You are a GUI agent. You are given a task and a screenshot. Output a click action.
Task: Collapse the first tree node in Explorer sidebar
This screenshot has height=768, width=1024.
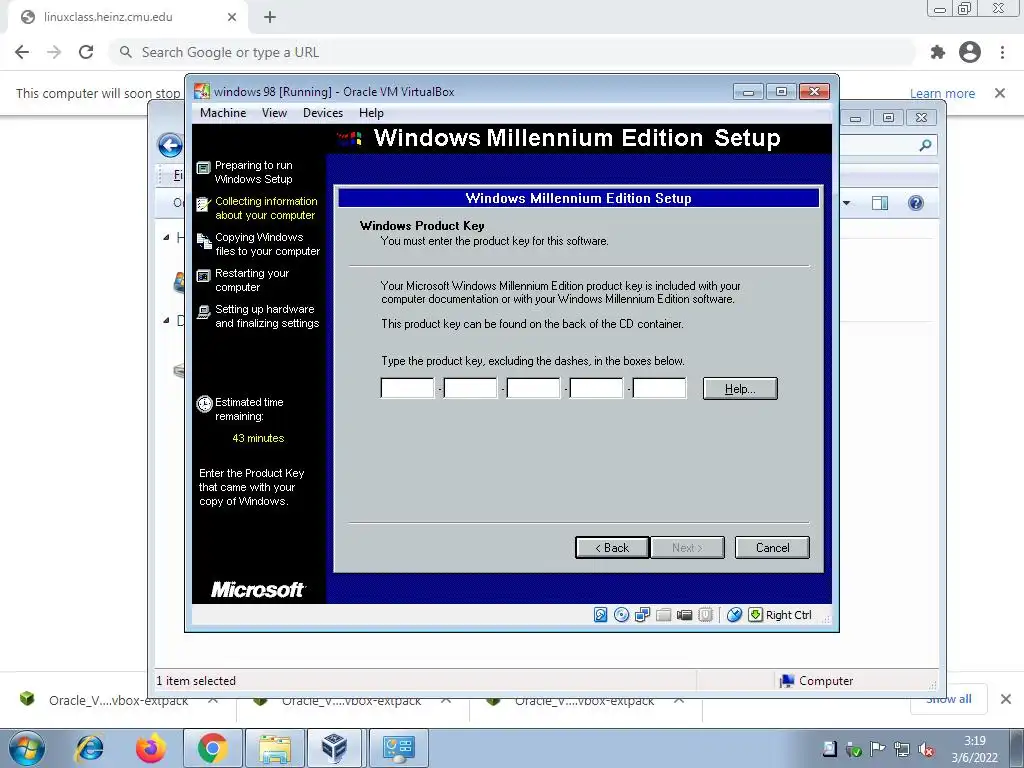166,238
